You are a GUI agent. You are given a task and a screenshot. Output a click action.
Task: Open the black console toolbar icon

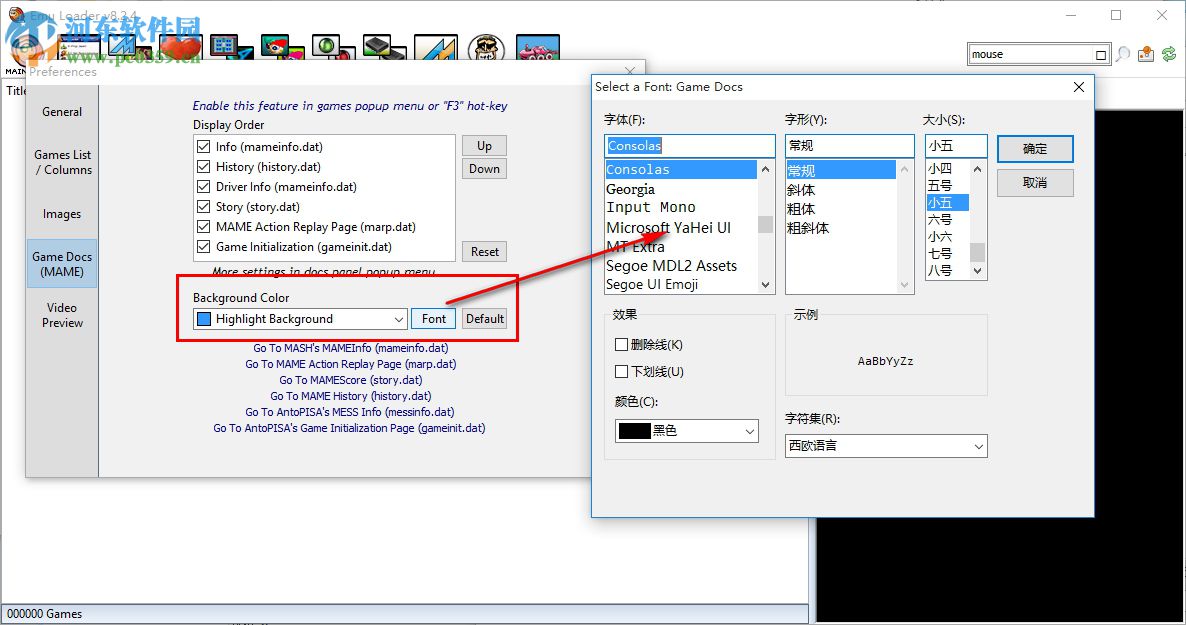tap(384, 48)
